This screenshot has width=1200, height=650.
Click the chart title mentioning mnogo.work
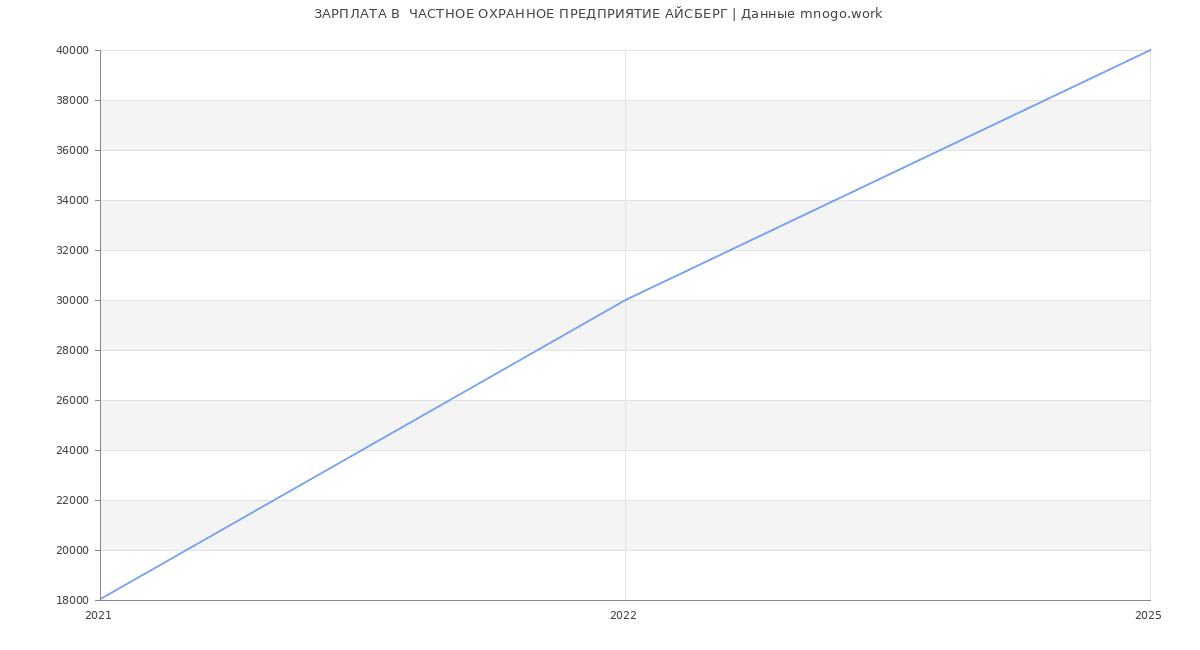tap(598, 14)
